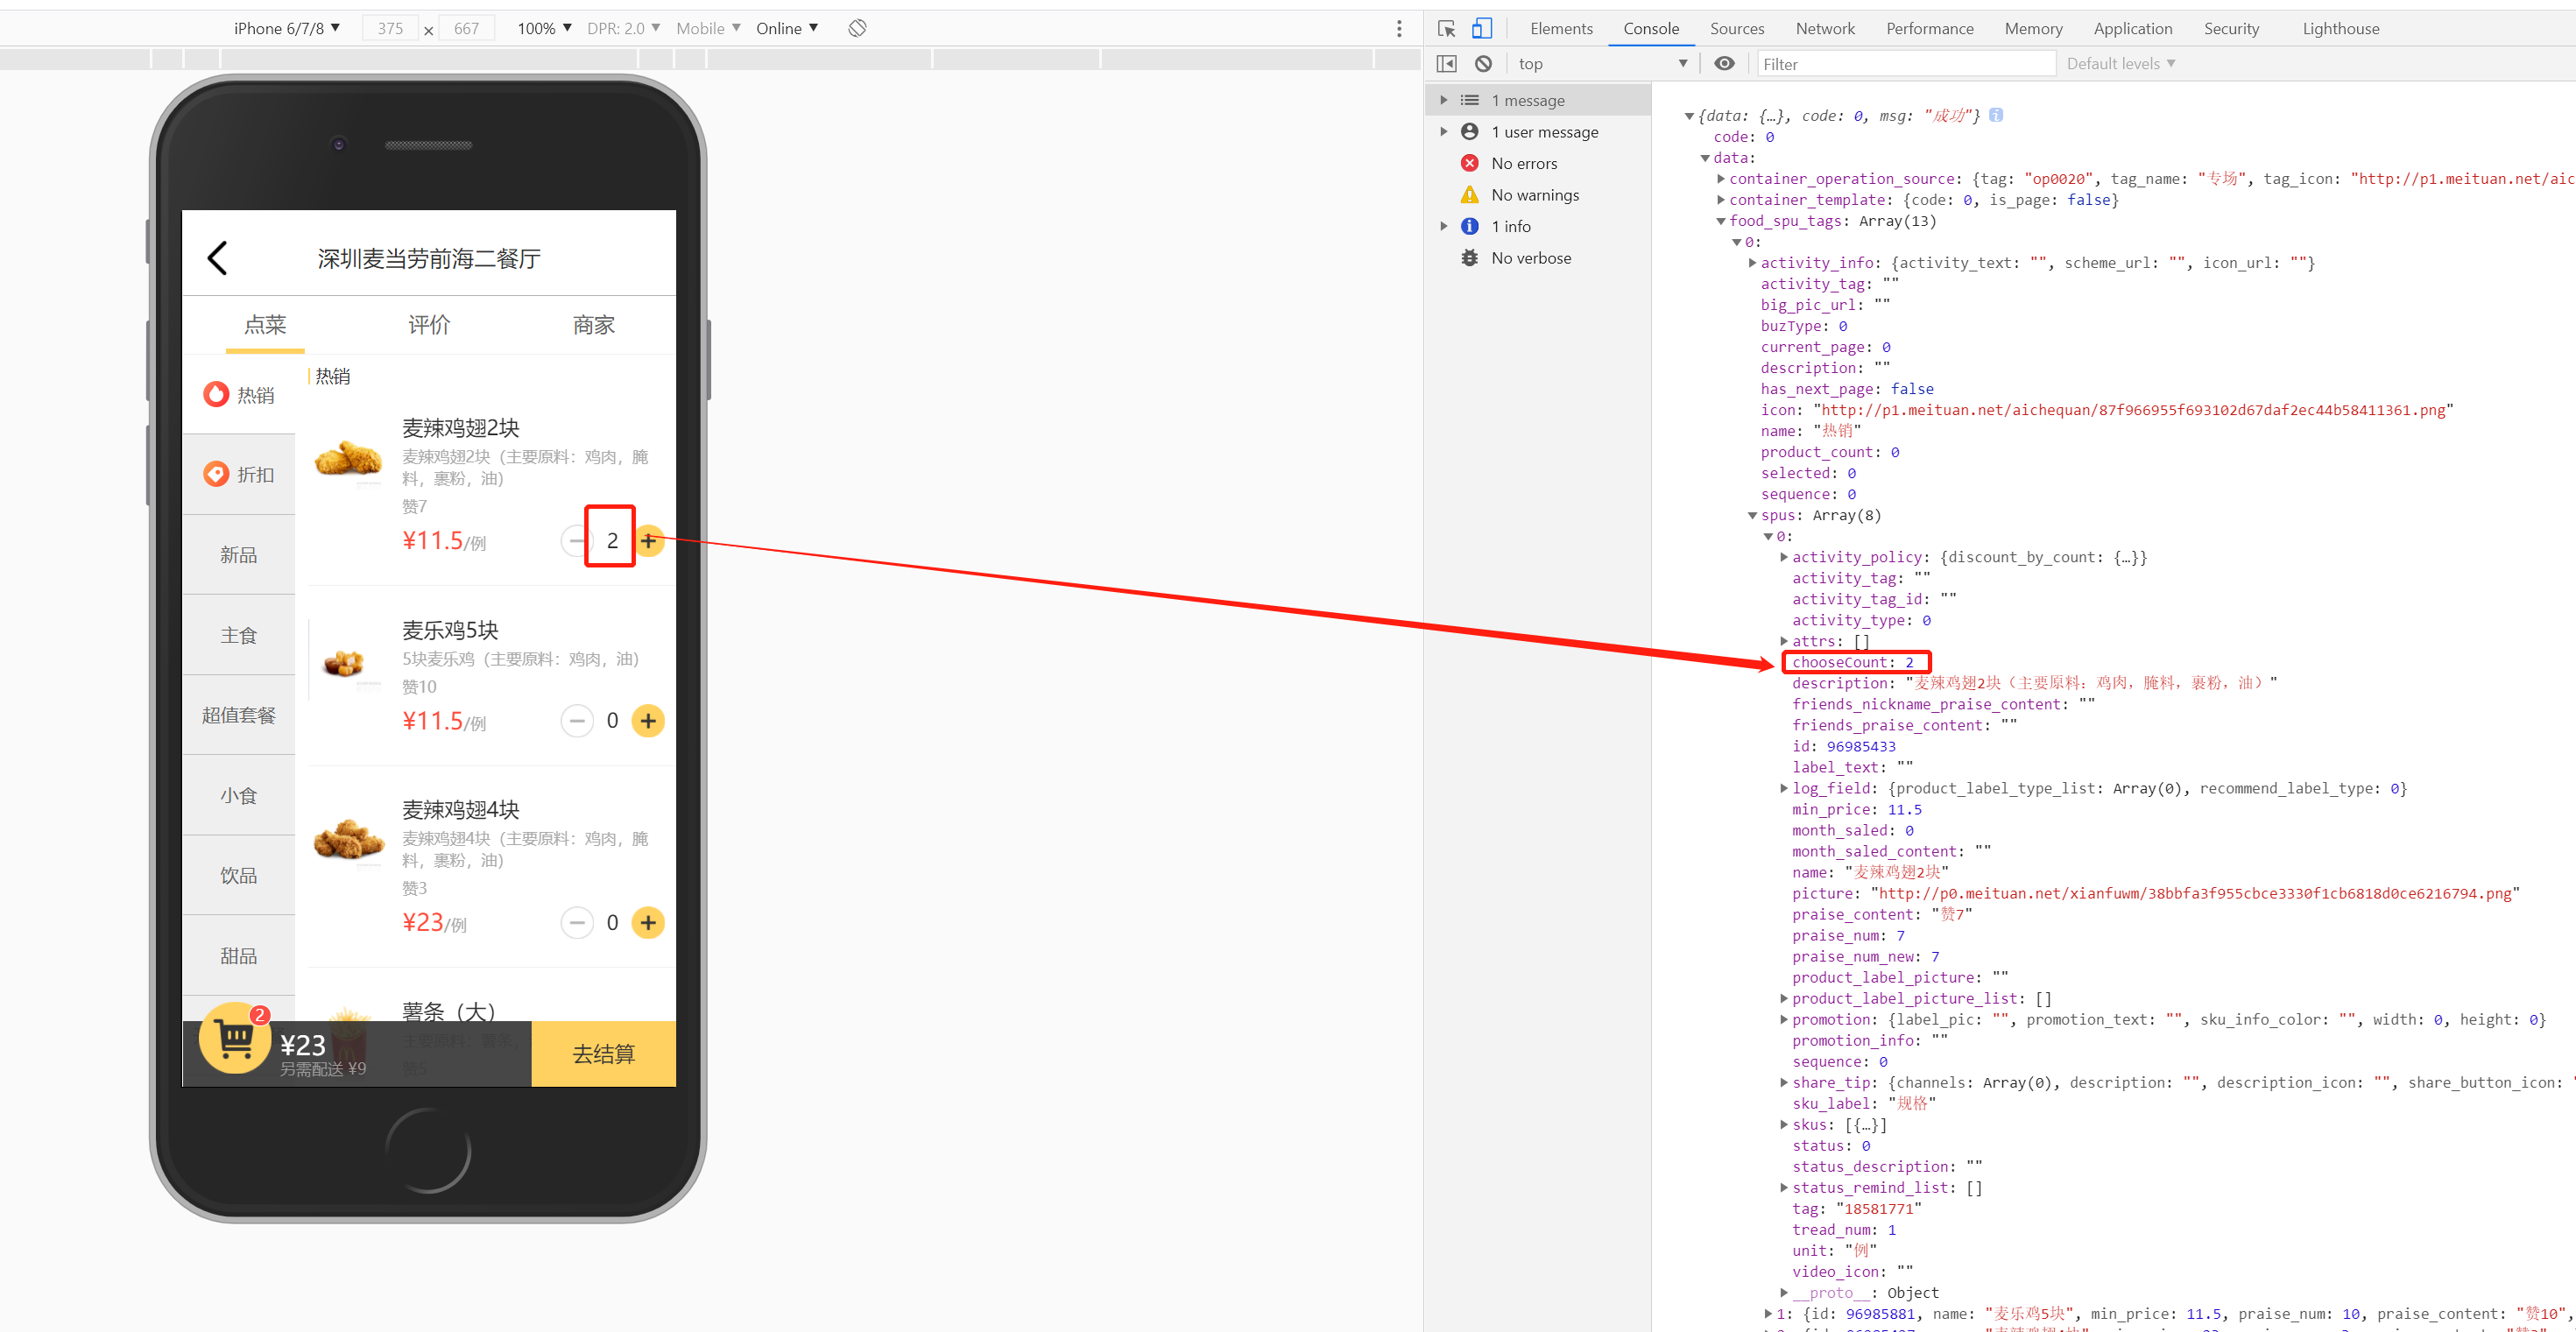Open the device toolbar three-dot menu

click(x=1399, y=29)
